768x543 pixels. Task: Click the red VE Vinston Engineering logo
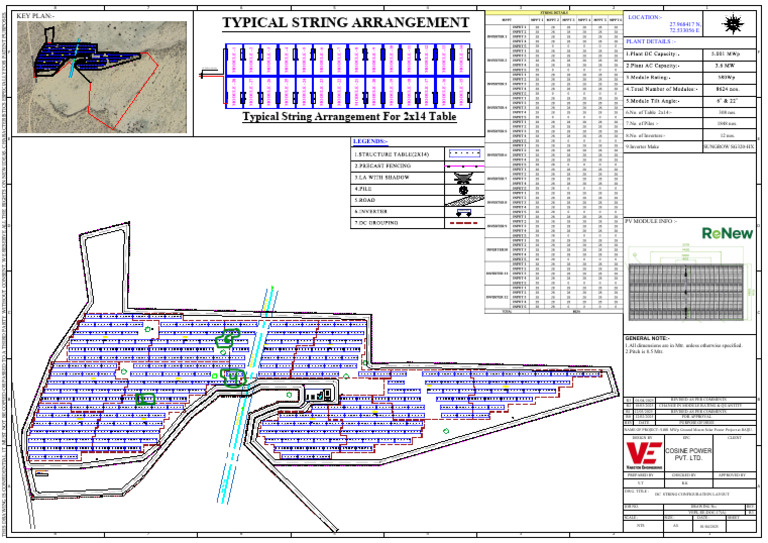click(644, 455)
